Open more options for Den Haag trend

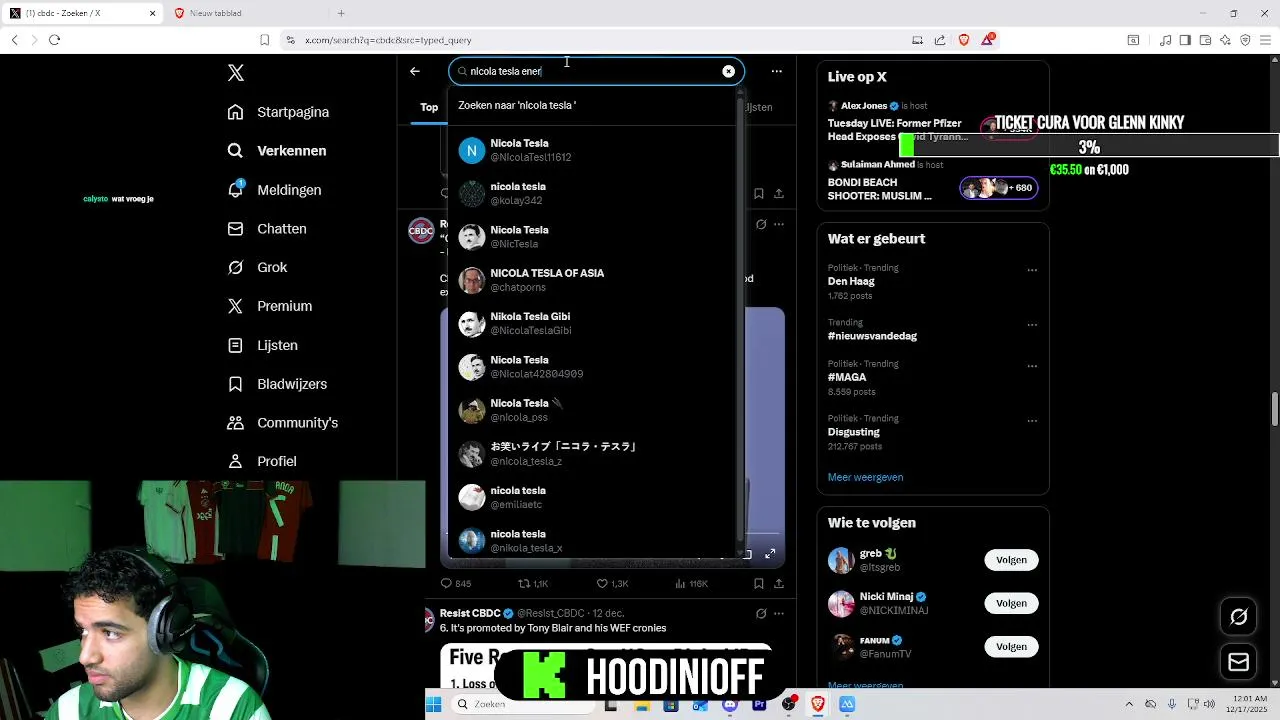[x=1032, y=270]
